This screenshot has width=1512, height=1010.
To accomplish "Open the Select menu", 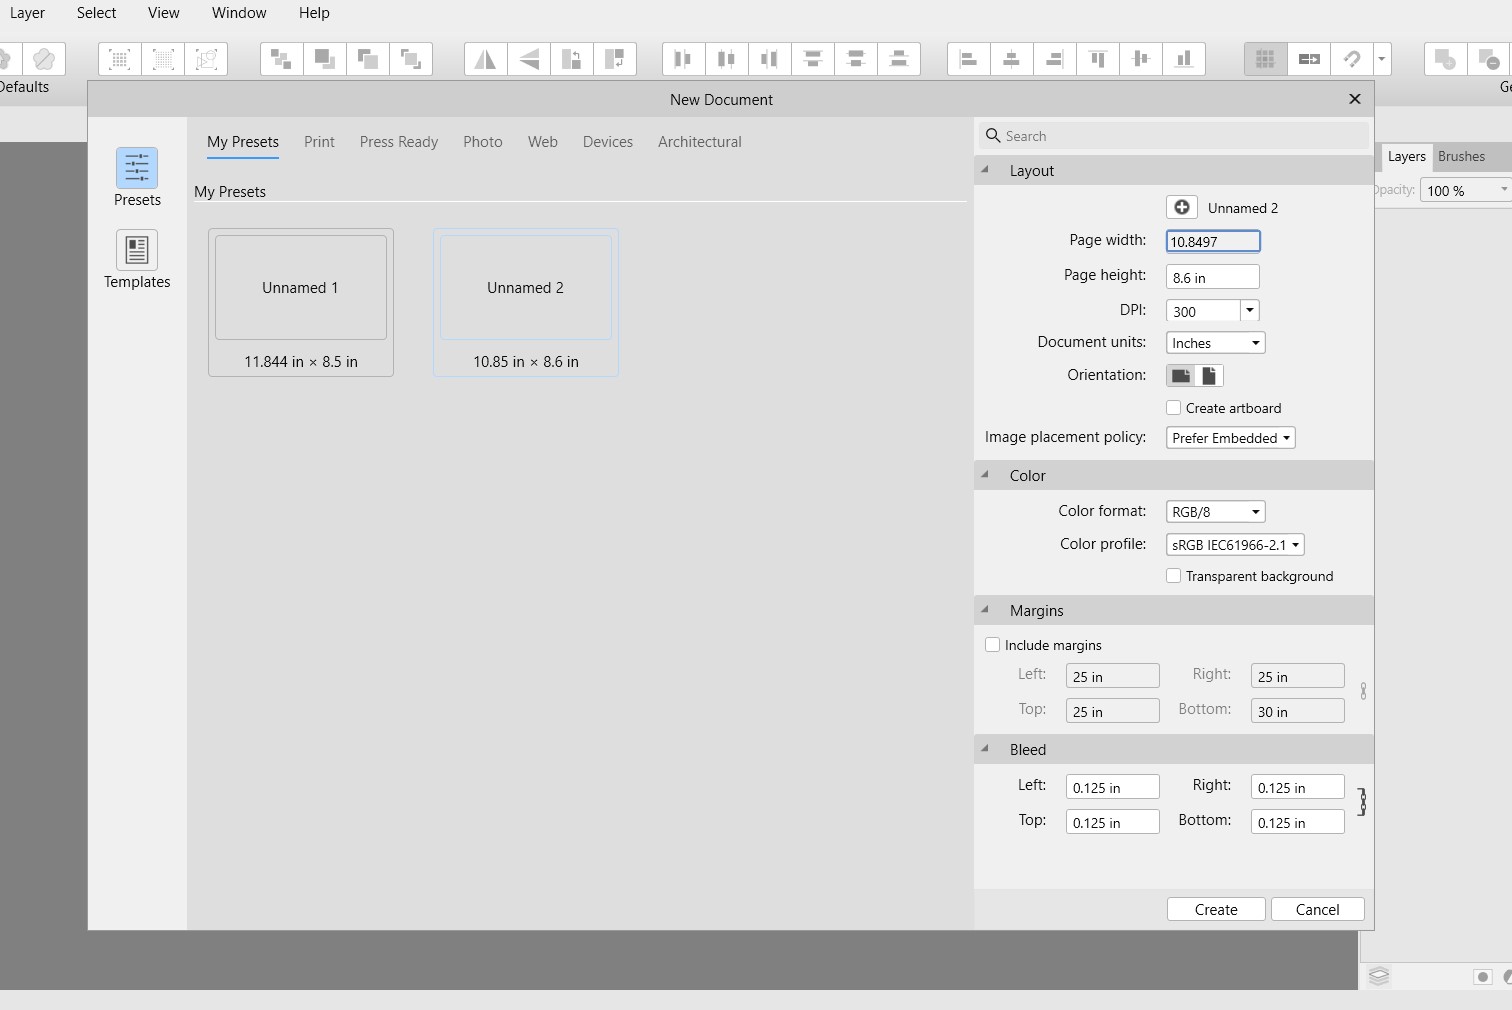I will [x=96, y=13].
